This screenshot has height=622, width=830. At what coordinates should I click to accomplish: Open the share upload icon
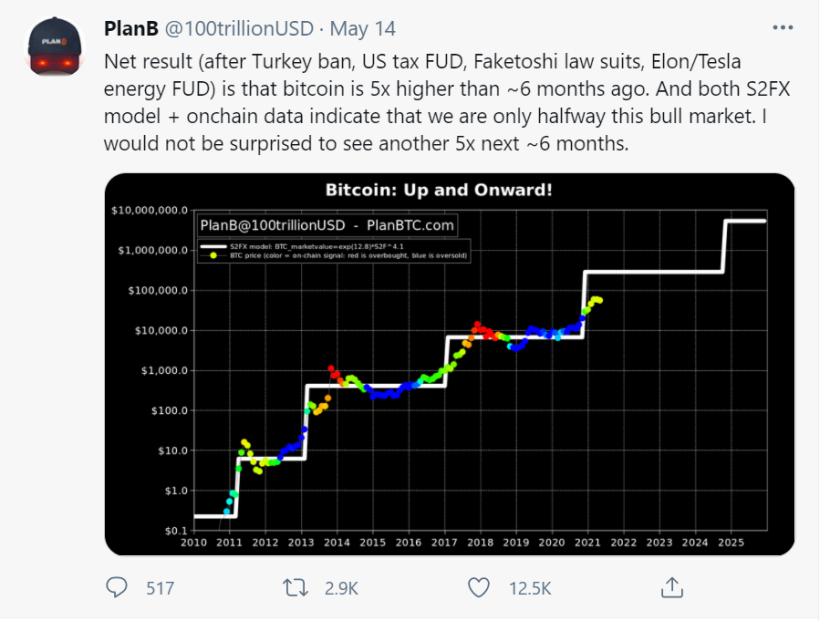click(x=672, y=587)
